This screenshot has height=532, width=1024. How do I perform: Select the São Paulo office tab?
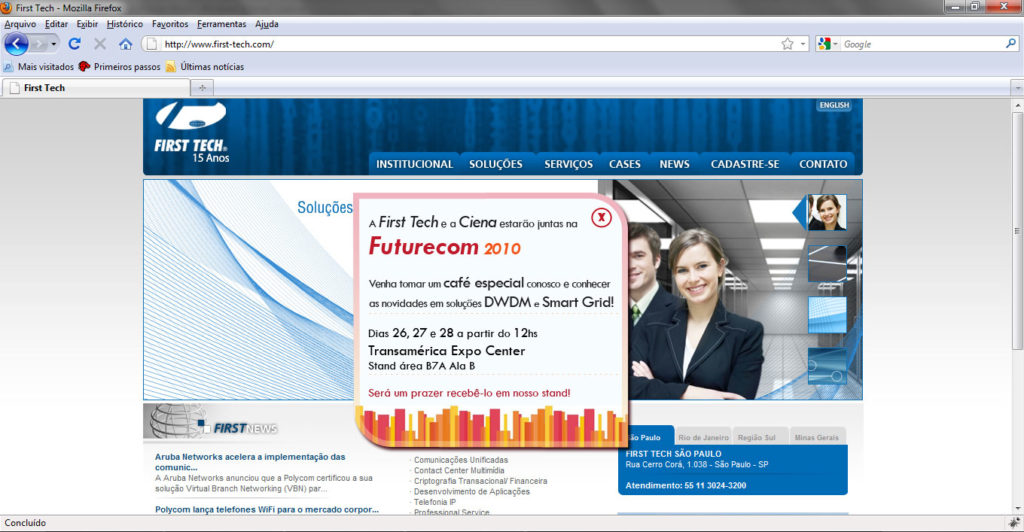pyautogui.click(x=647, y=437)
